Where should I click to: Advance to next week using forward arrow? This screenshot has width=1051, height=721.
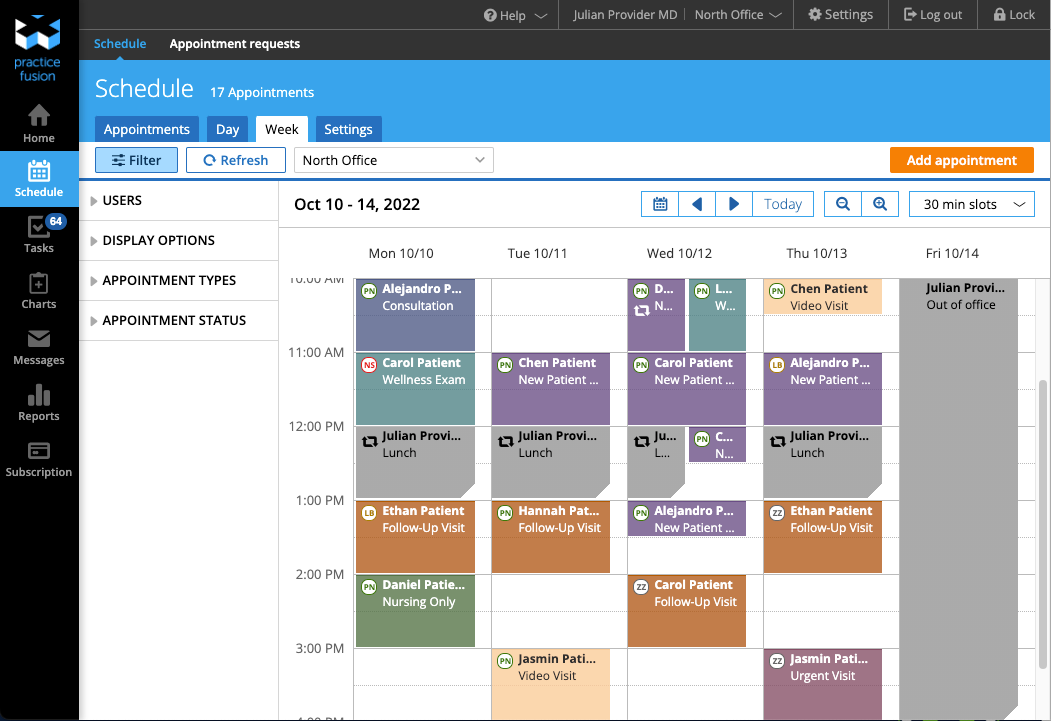(x=734, y=203)
